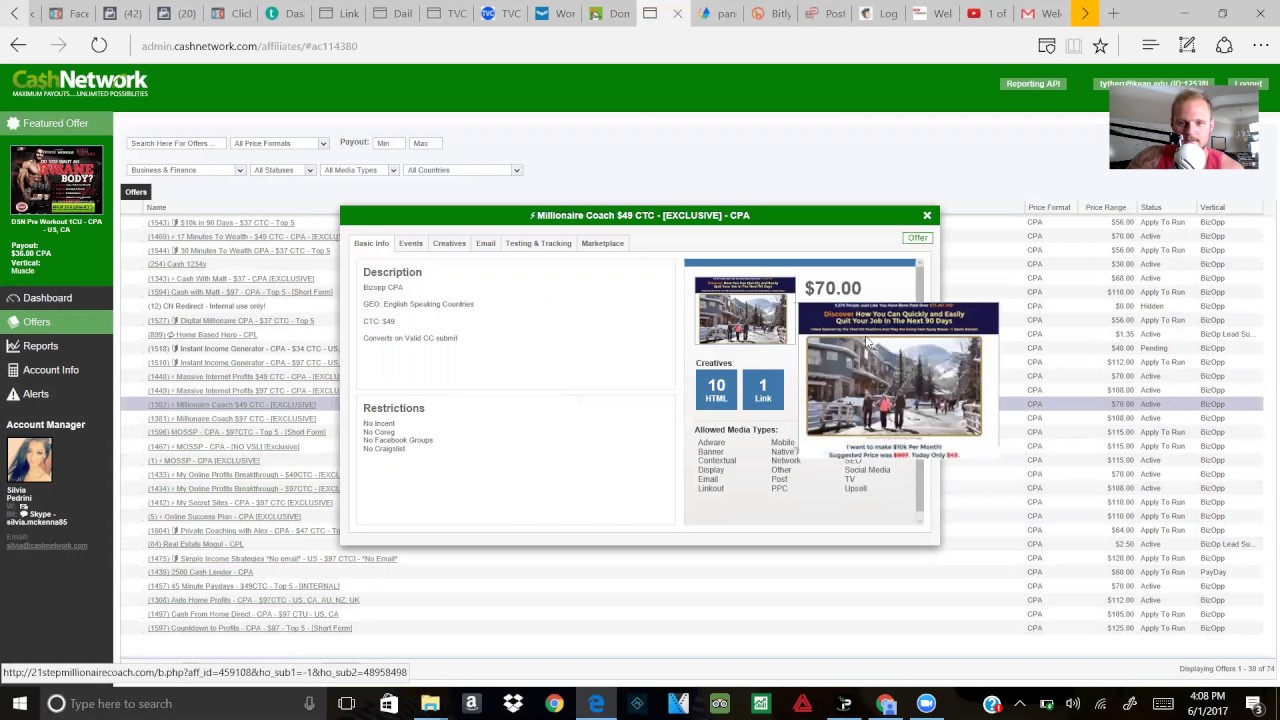Sort the list by Vertical column
This screenshot has width=1280, height=720.
pos(1212,207)
